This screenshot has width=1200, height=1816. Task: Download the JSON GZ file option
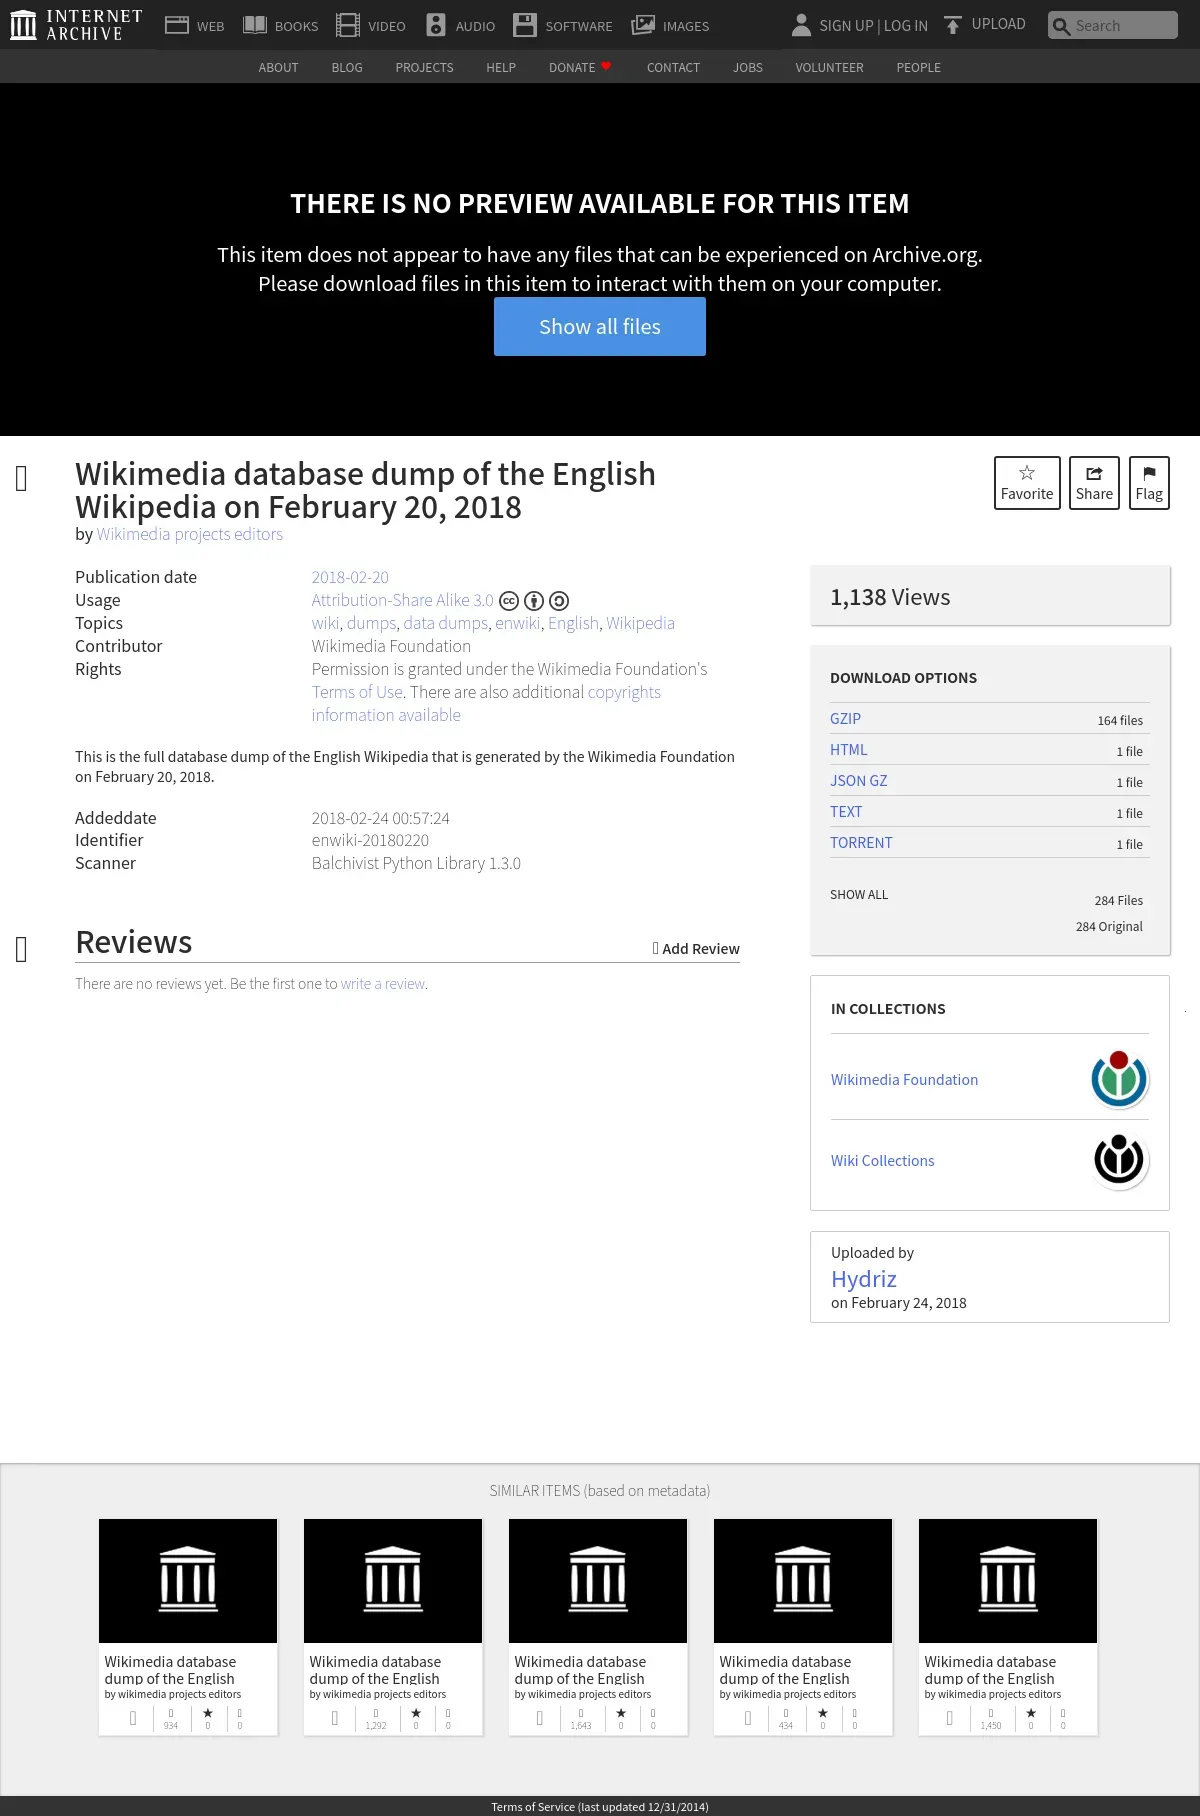[x=989, y=781]
